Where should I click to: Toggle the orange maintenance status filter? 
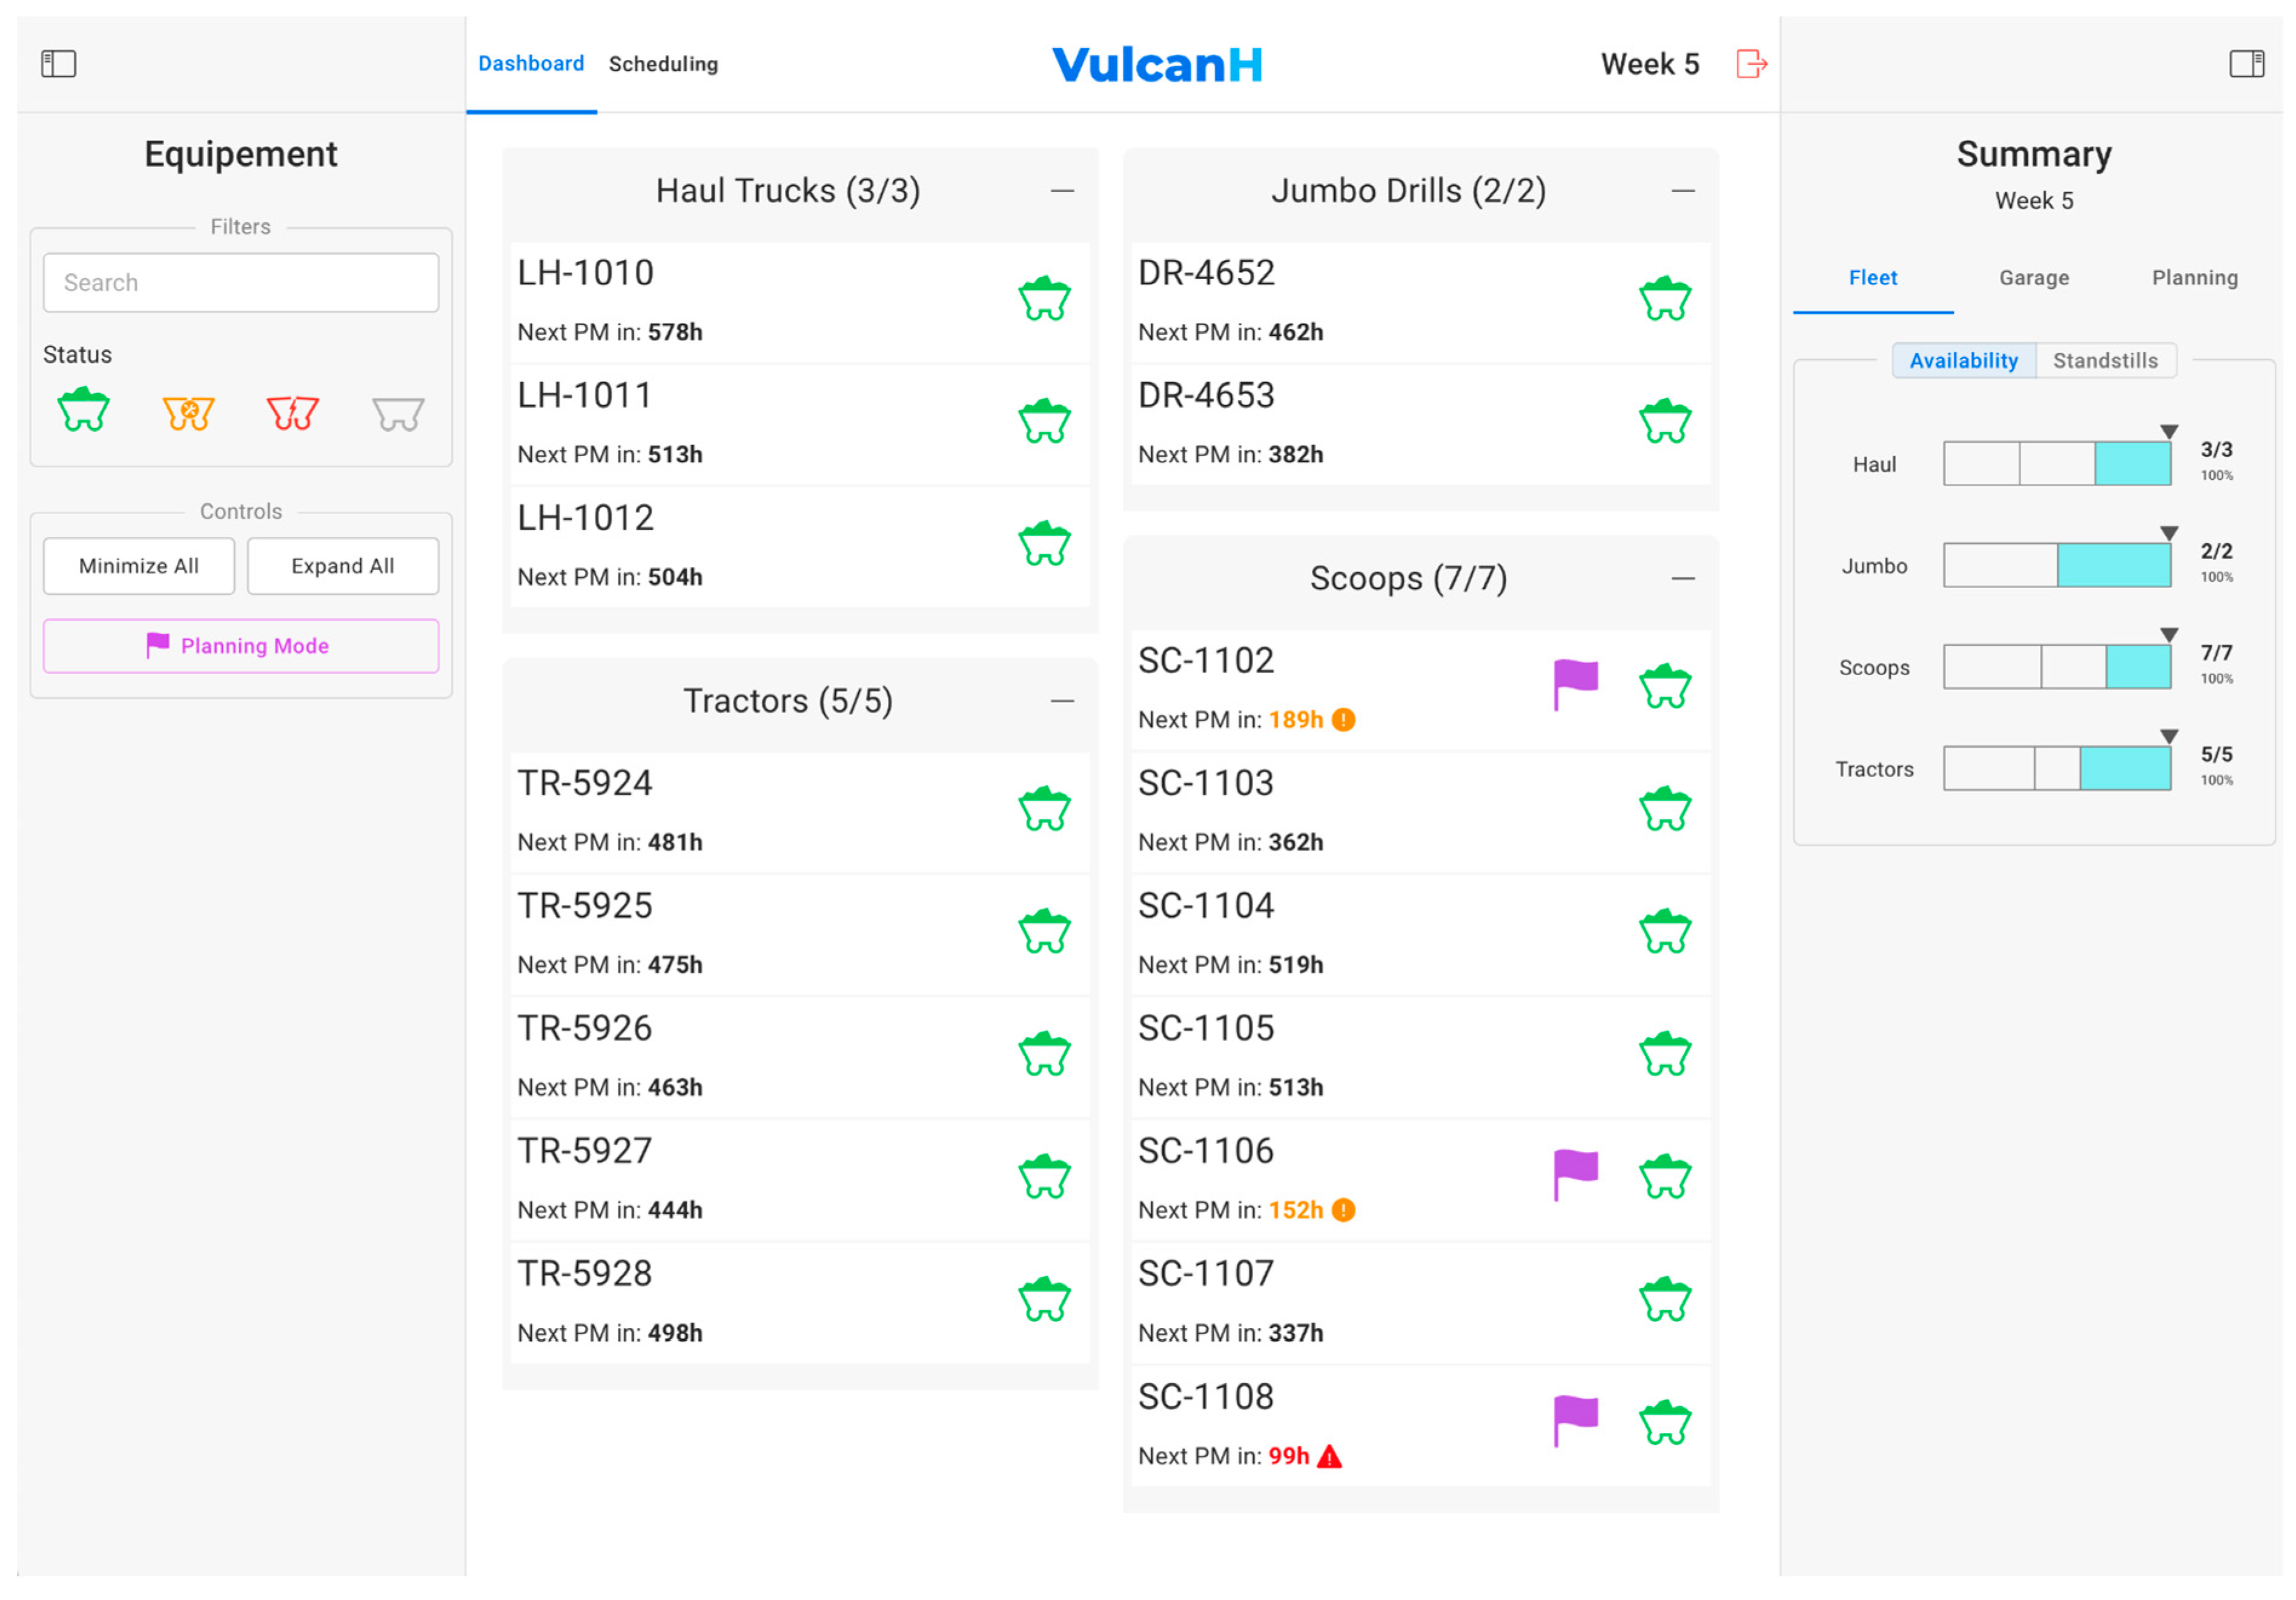[188, 412]
